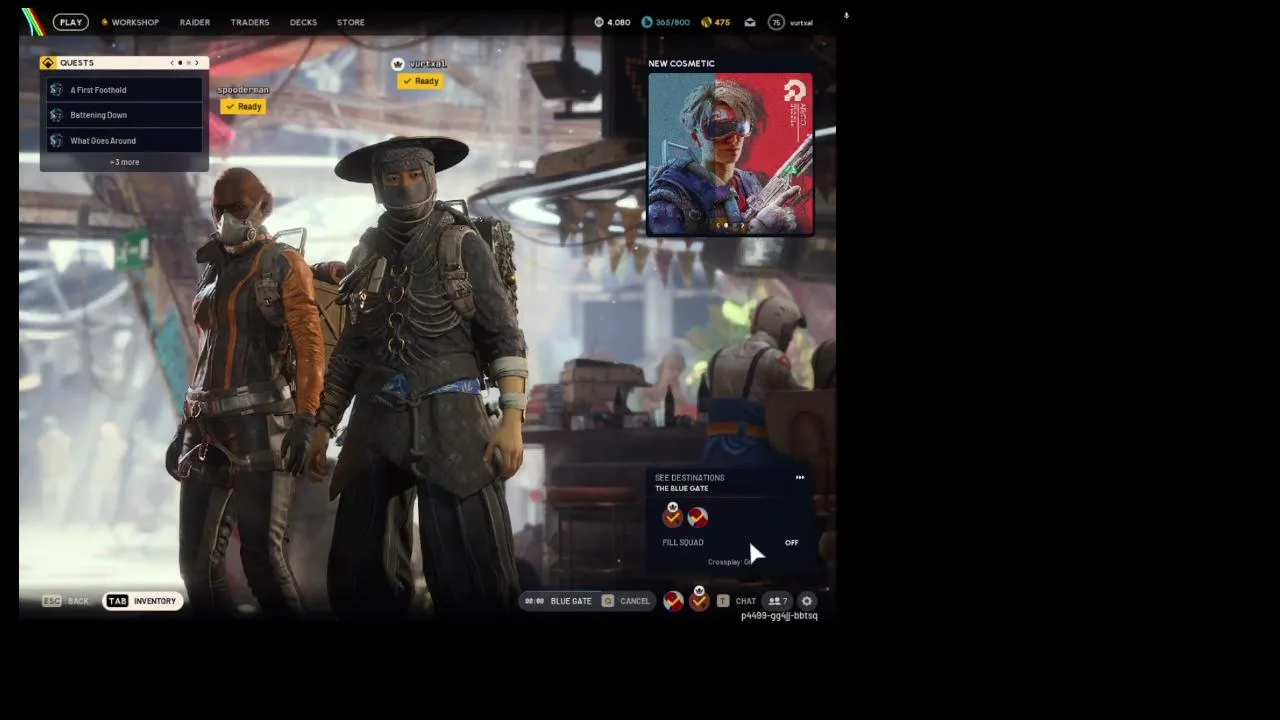Click the microphone icon in the corner
This screenshot has width=1280, height=720.
[x=846, y=16]
